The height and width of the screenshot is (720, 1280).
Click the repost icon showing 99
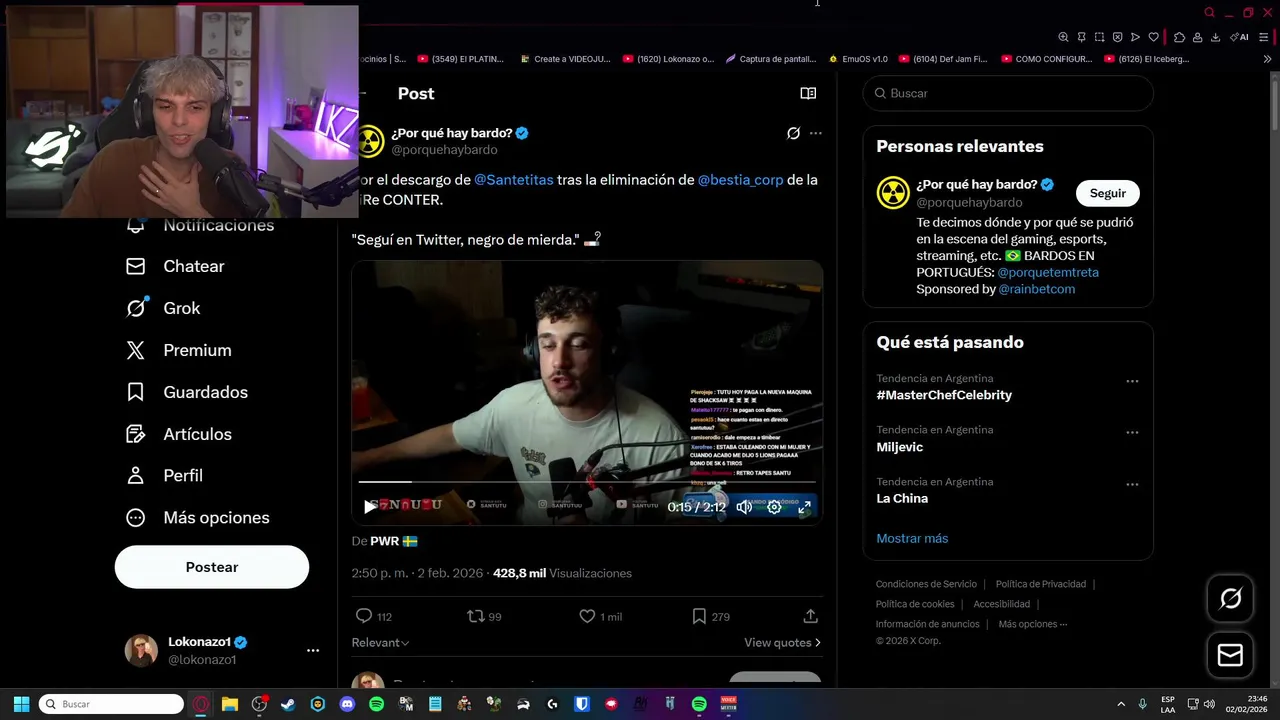[x=476, y=616]
